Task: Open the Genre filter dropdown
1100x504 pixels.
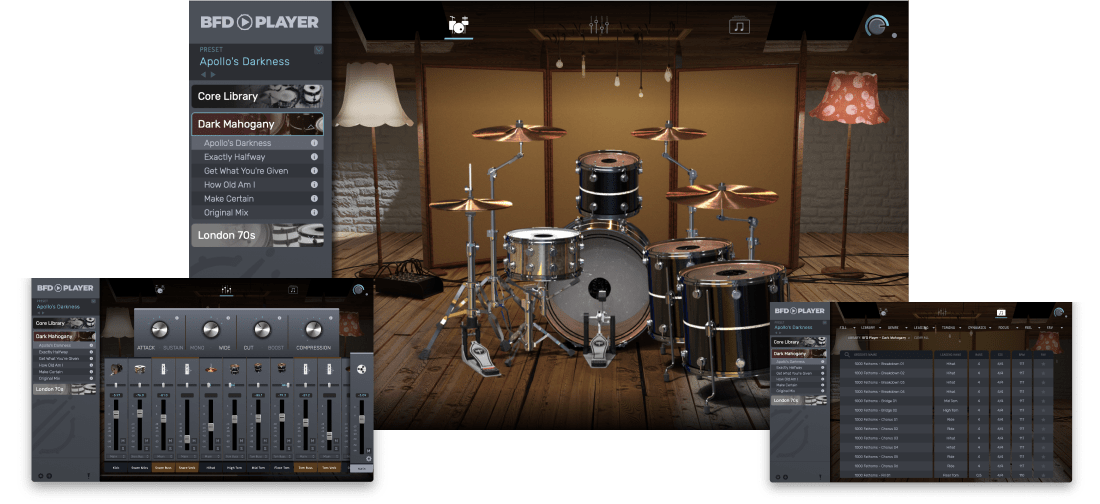Action: (x=897, y=328)
